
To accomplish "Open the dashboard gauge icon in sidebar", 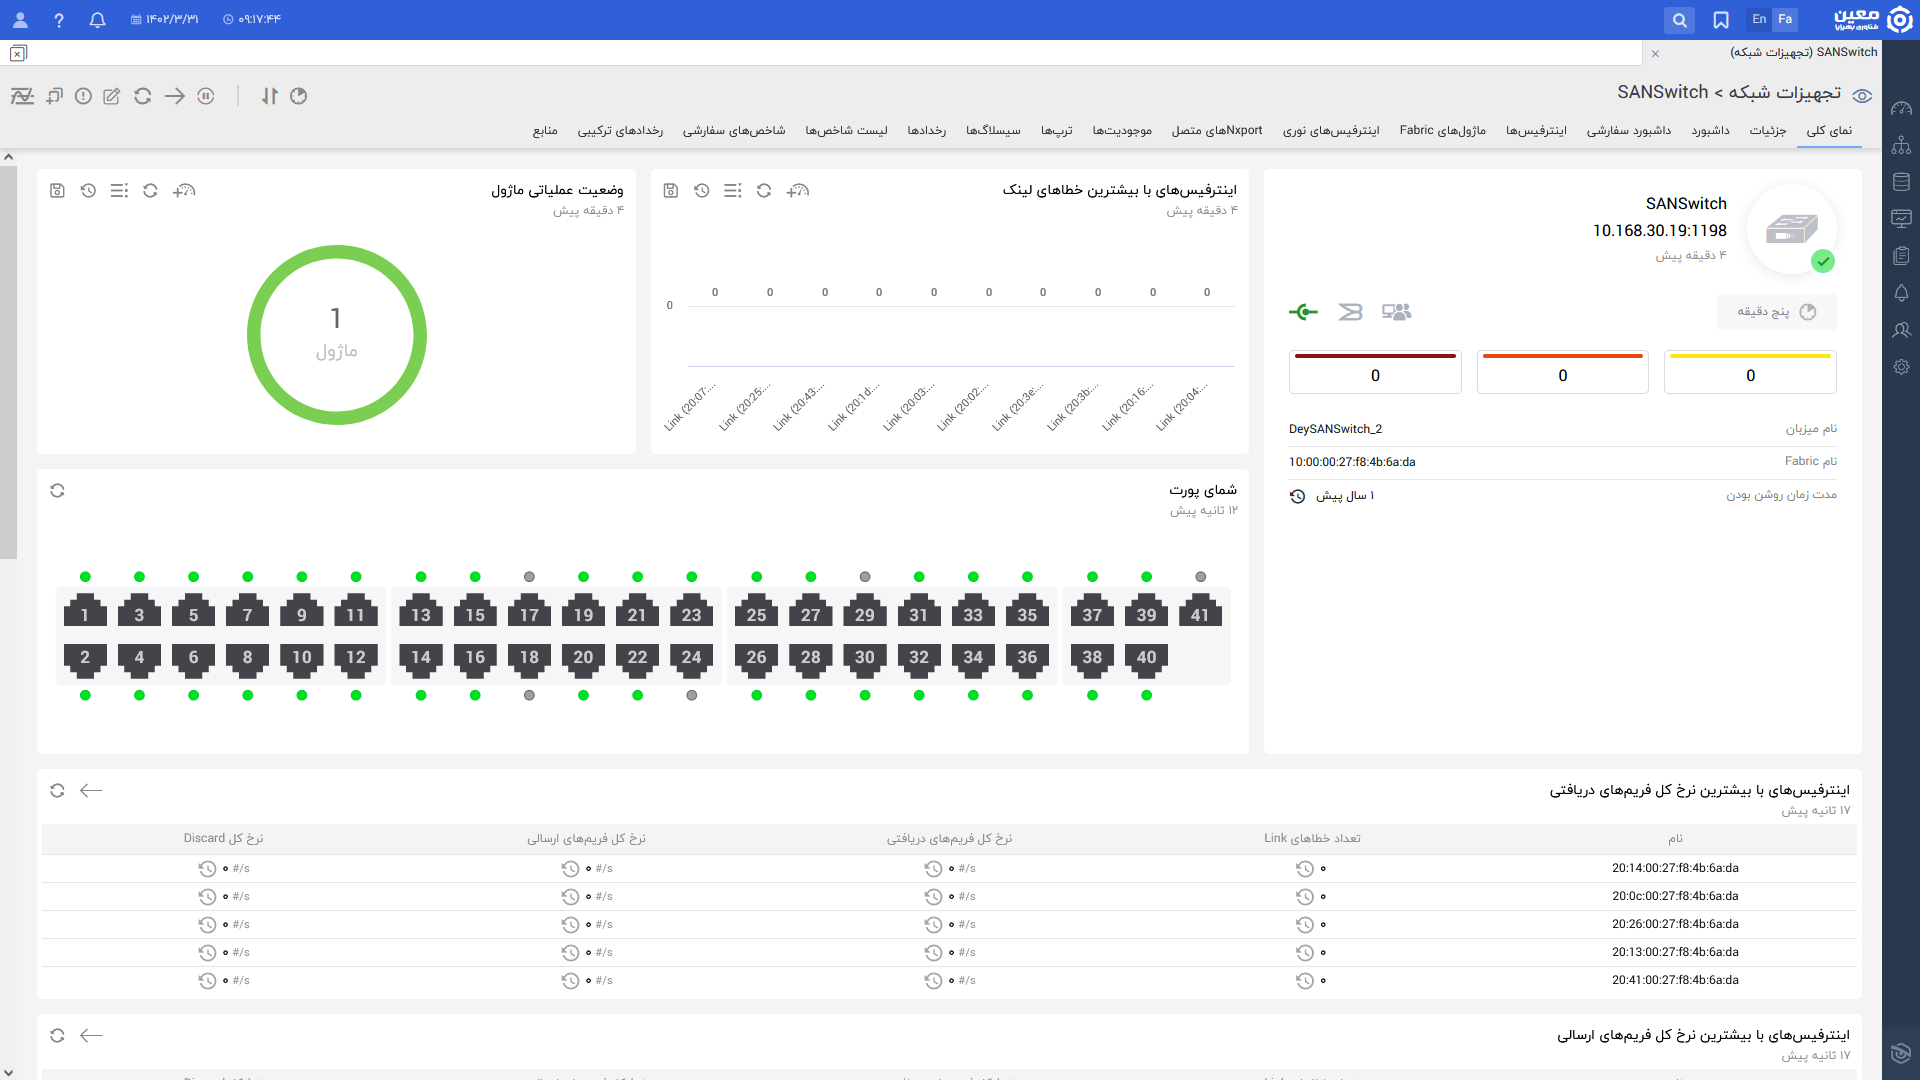I will (x=1901, y=108).
